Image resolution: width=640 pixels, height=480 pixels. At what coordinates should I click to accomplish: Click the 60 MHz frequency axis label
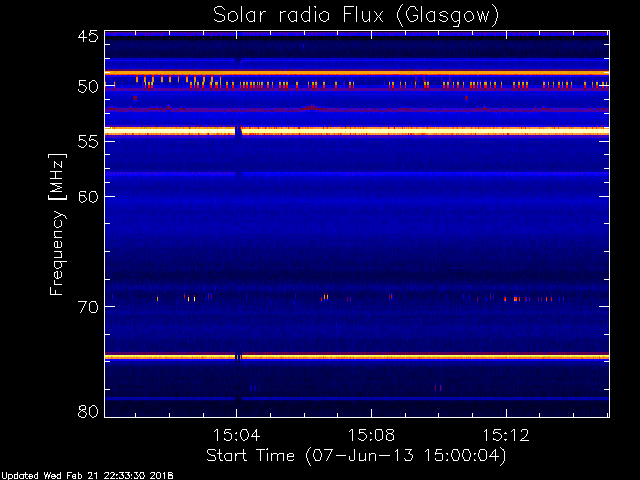pyautogui.click(x=88, y=196)
